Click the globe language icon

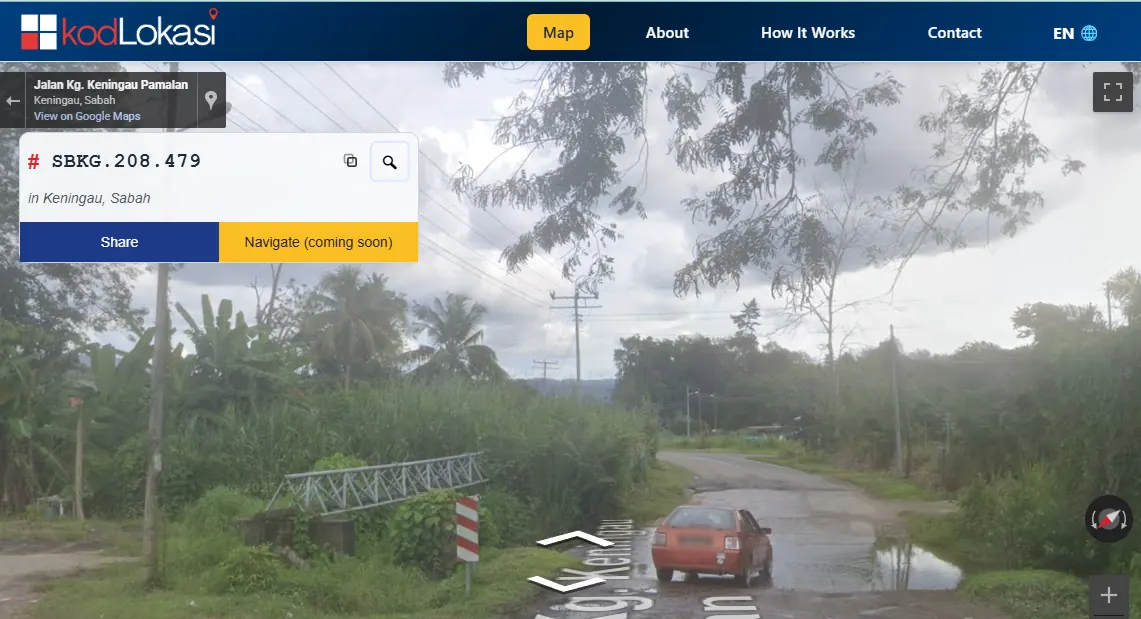click(x=1091, y=32)
